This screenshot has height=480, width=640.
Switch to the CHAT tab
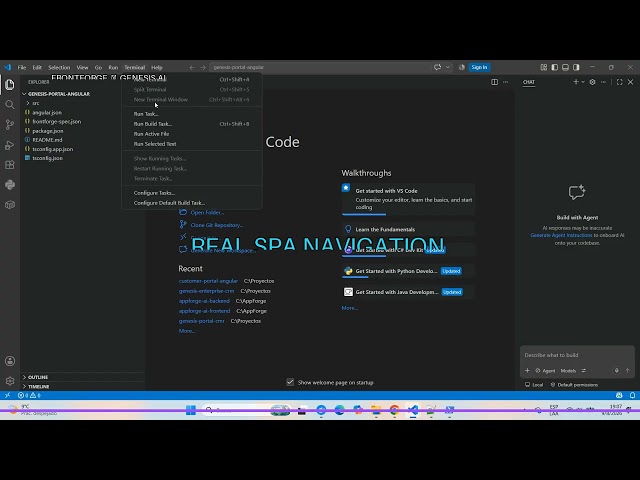click(x=529, y=82)
